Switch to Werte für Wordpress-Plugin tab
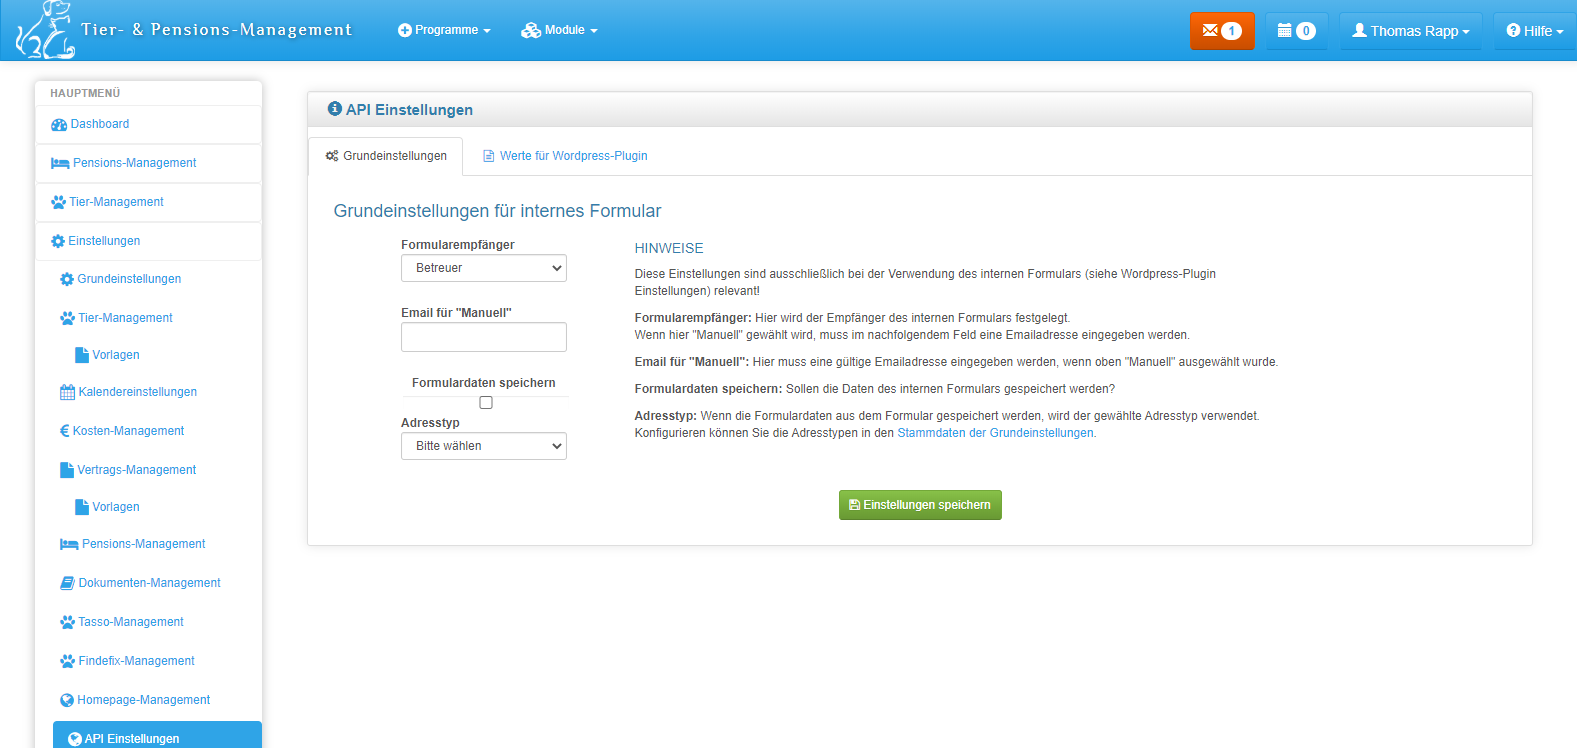The width and height of the screenshot is (1577, 748). pos(565,156)
